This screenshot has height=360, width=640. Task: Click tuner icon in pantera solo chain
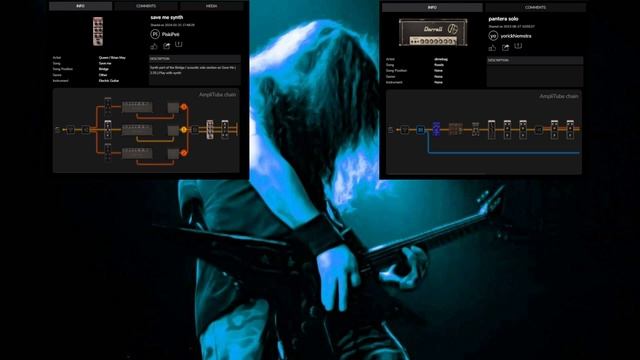coord(404,130)
